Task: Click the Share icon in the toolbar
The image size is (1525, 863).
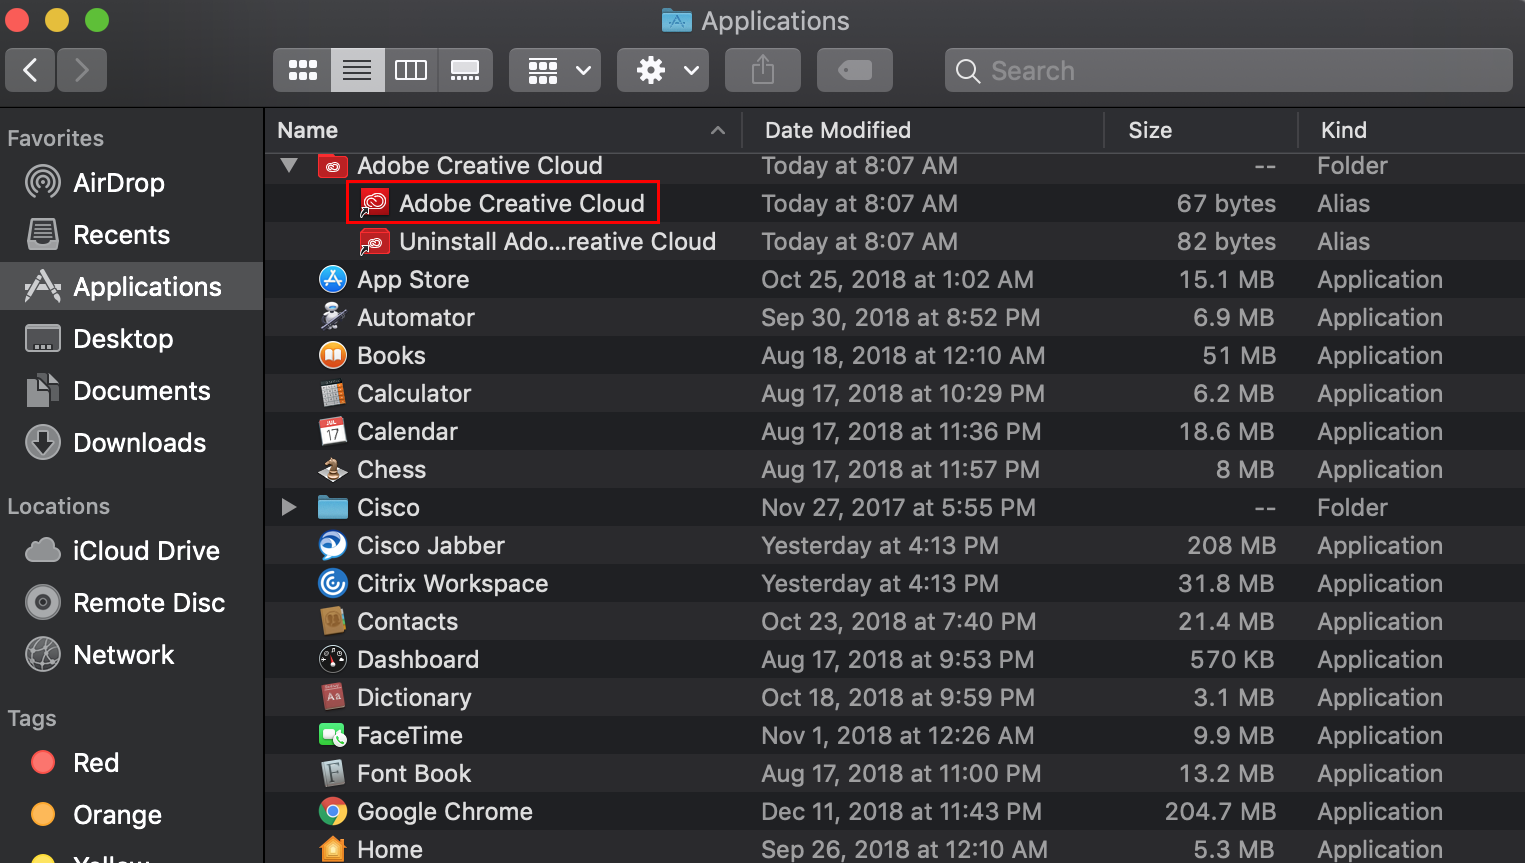Action: click(762, 70)
